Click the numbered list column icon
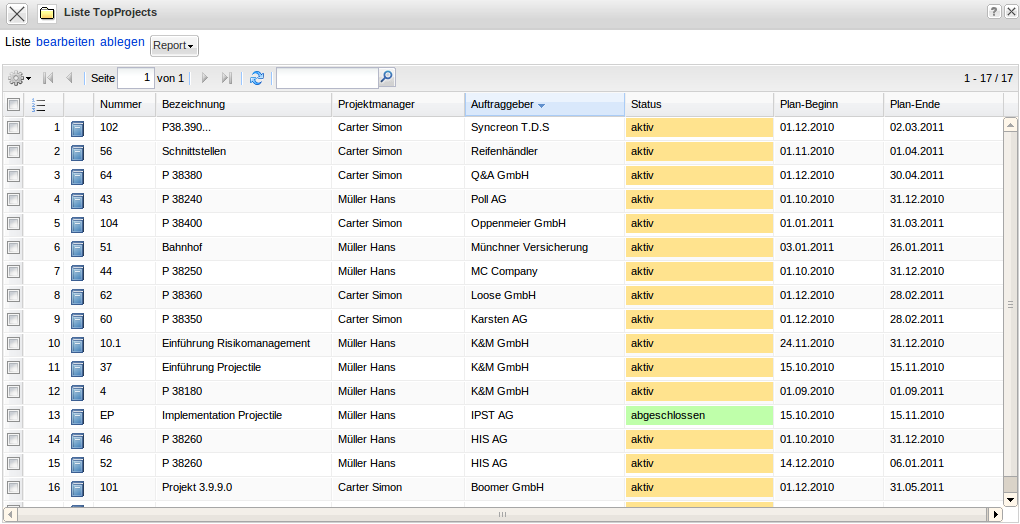The width and height of the screenshot is (1020, 524). tap(40, 104)
